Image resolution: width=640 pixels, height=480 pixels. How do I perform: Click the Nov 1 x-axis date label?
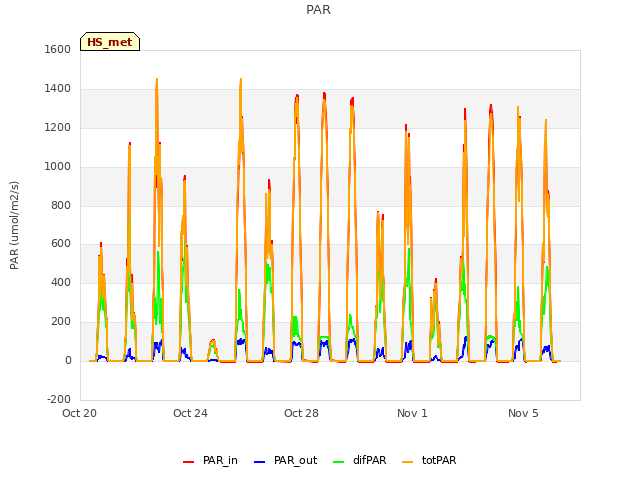[x=412, y=413]
